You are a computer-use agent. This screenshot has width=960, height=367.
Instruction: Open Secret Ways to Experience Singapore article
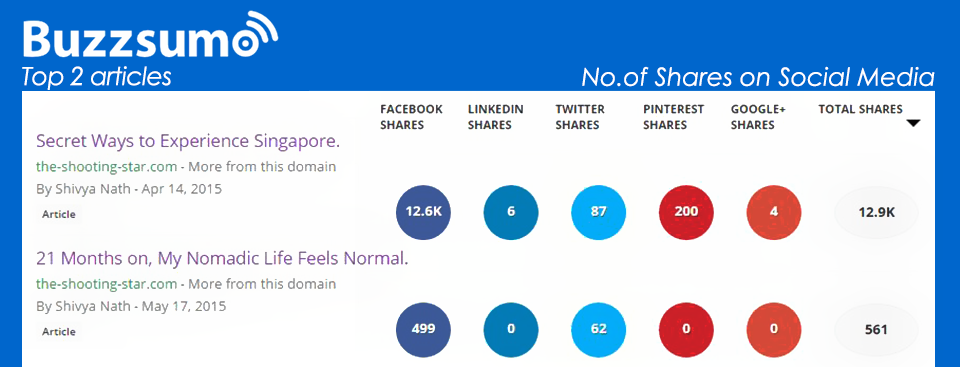(x=188, y=142)
